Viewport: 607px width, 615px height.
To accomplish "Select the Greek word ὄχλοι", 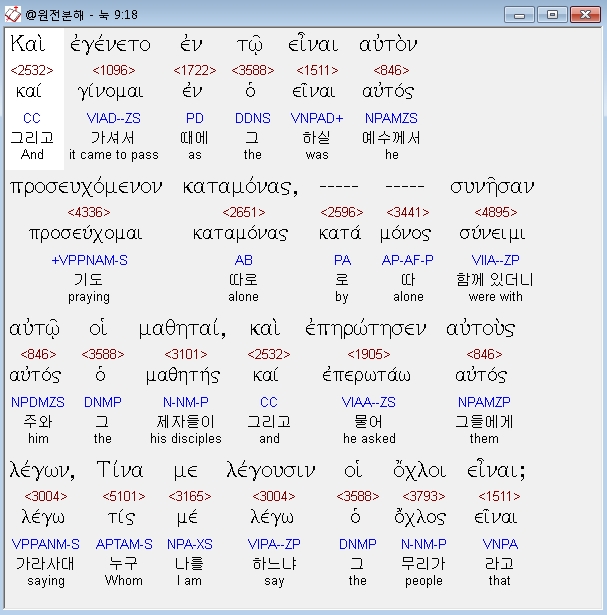I will [x=420, y=471].
